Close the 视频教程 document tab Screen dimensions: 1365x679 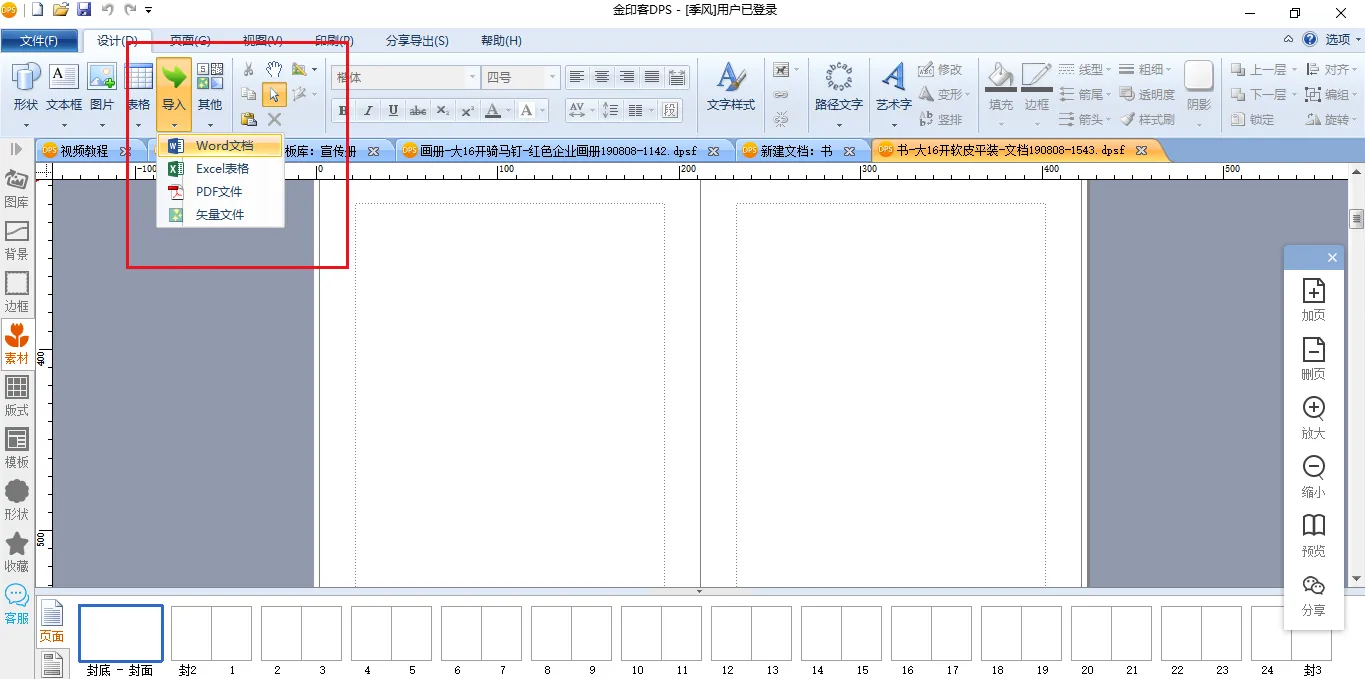(125, 152)
